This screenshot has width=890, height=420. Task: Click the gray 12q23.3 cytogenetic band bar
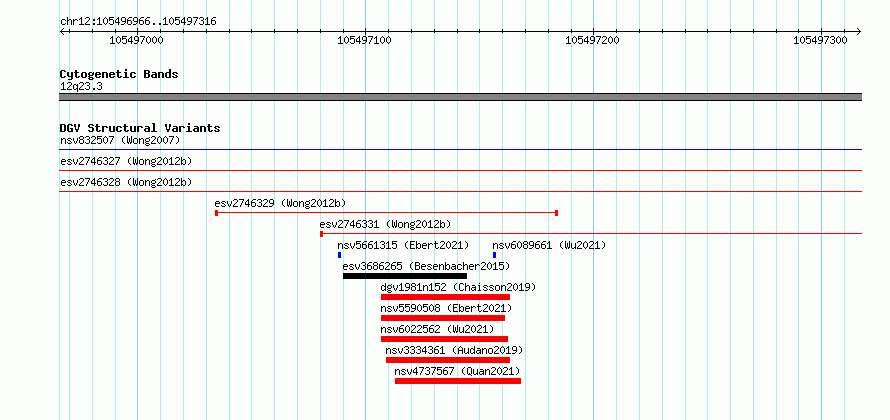(460, 97)
